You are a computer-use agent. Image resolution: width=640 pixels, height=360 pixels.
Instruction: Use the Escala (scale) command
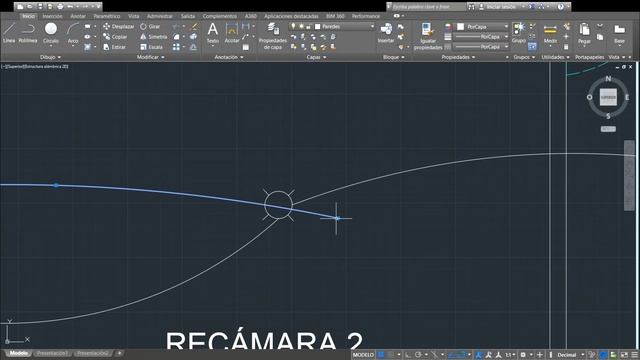(151, 47)
